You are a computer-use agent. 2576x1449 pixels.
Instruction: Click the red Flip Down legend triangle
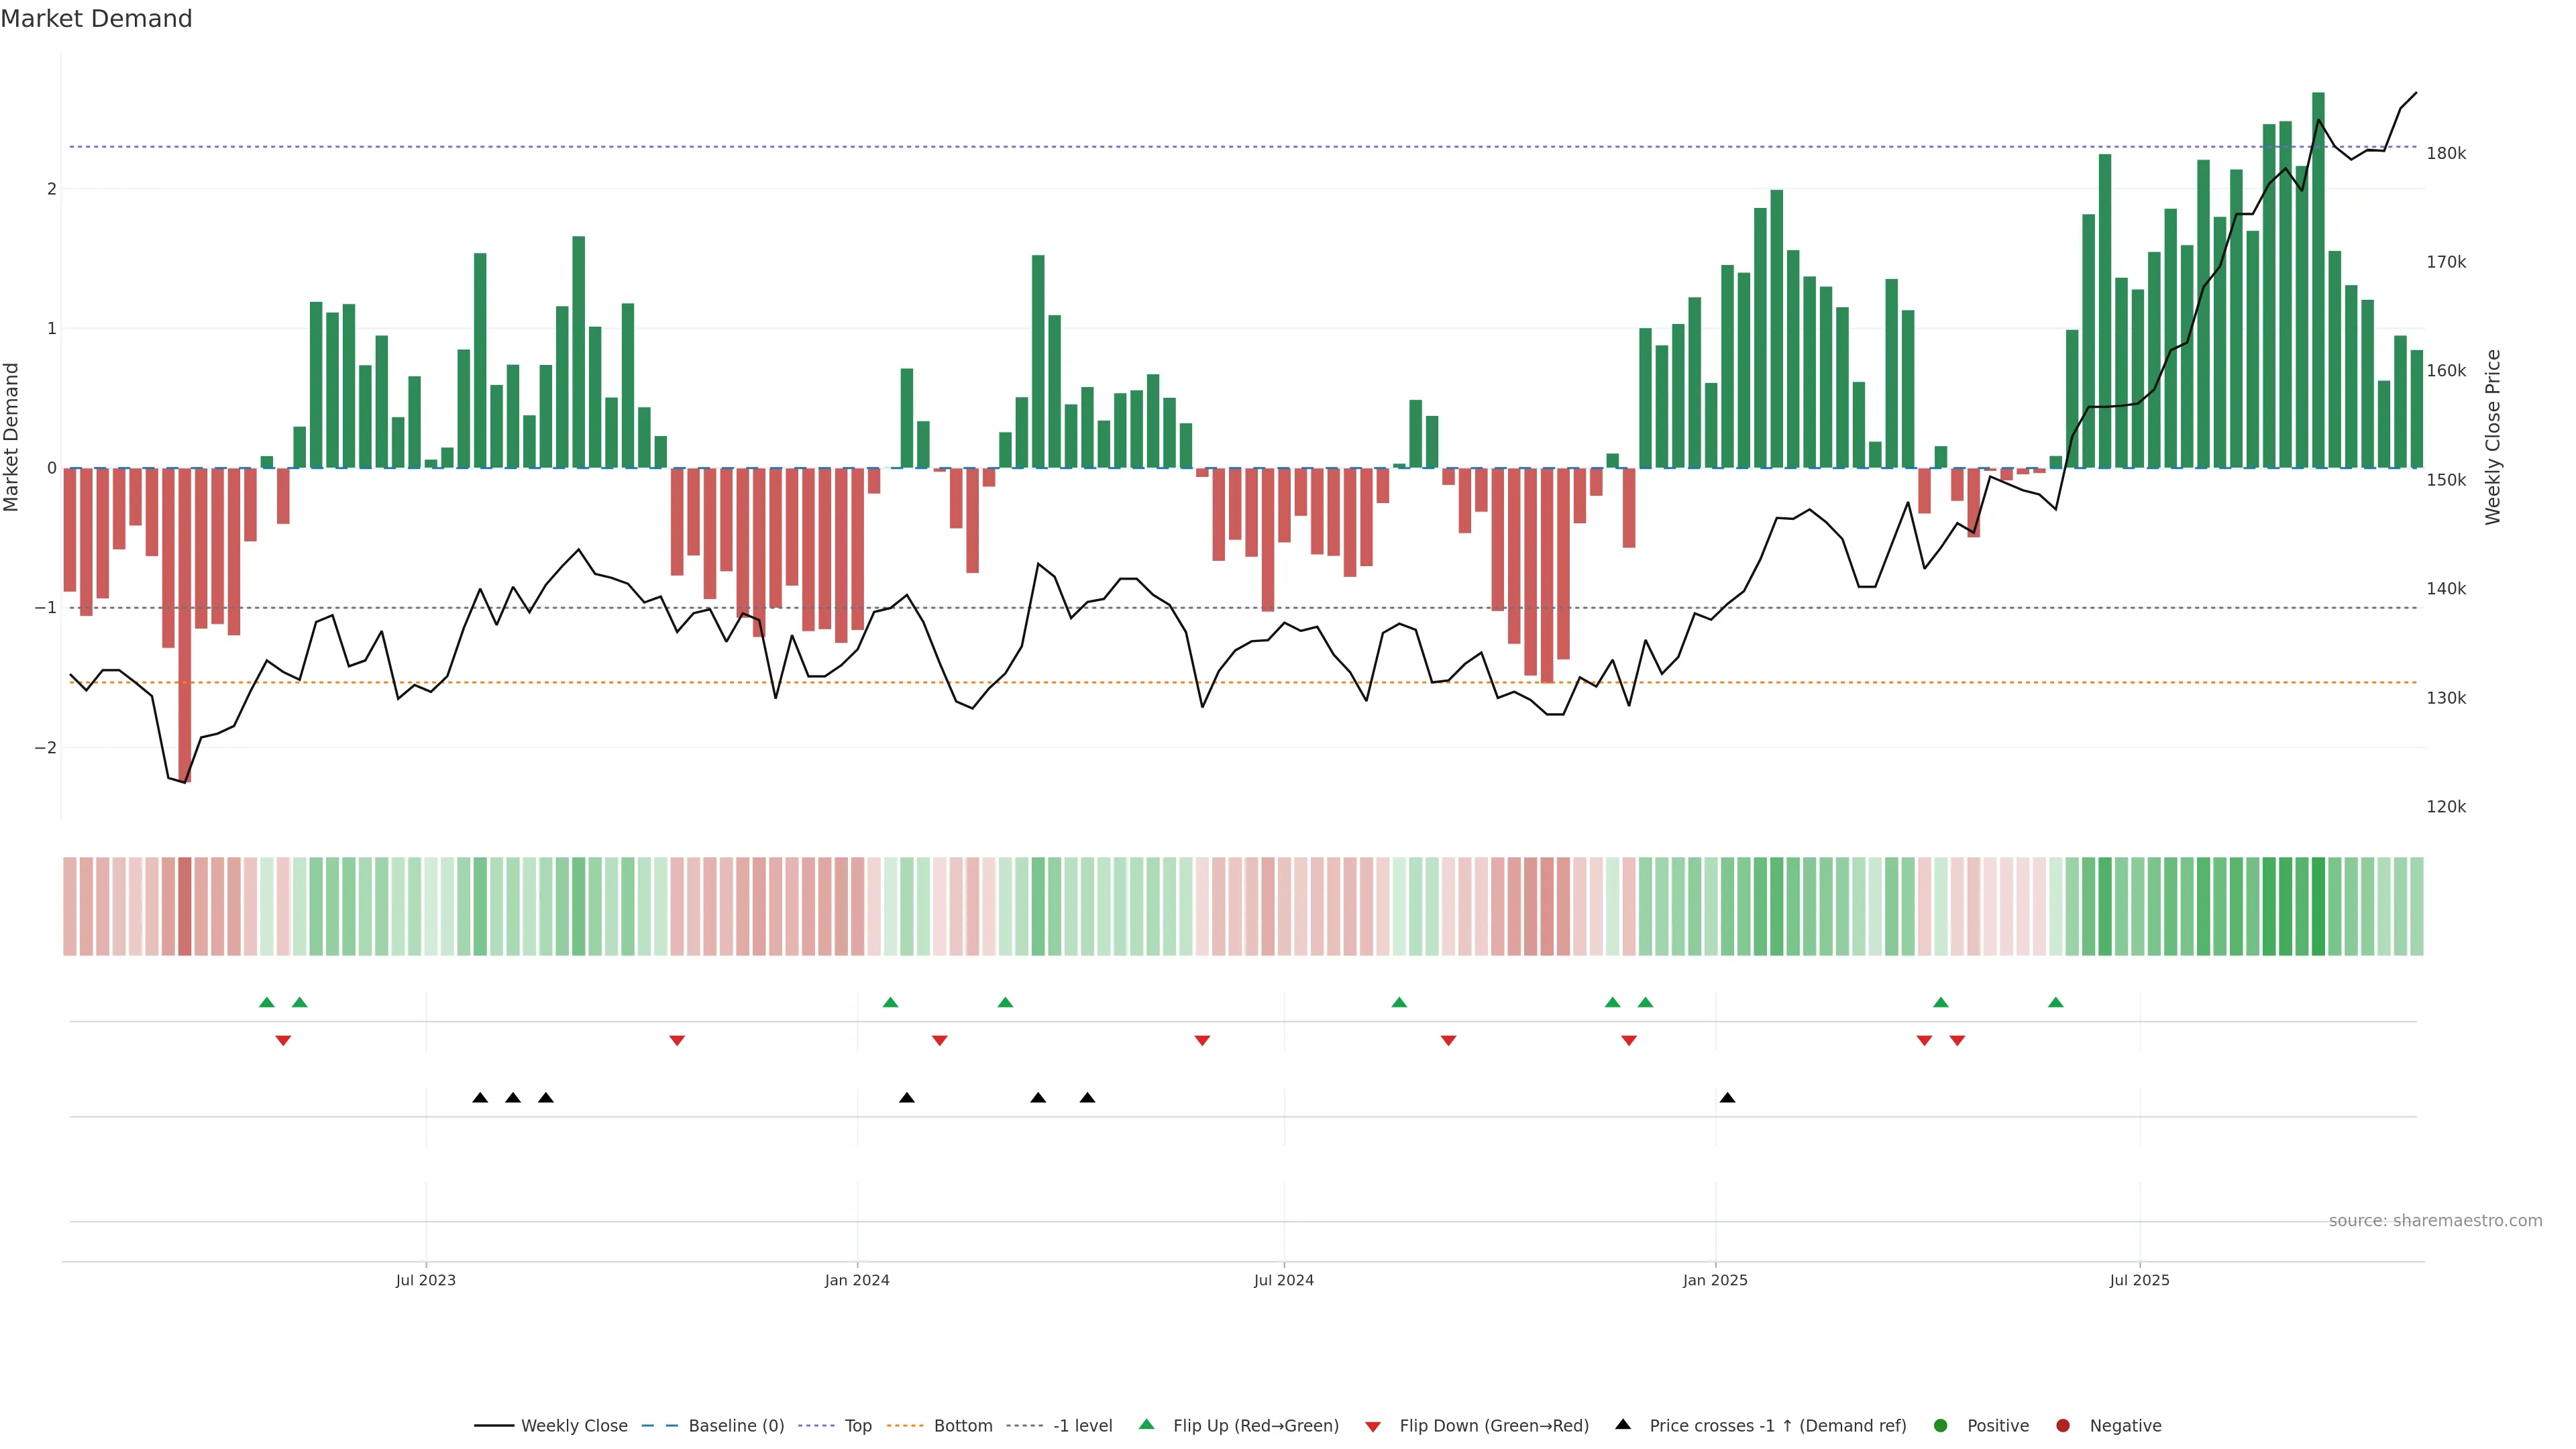pos(1373,1426)
